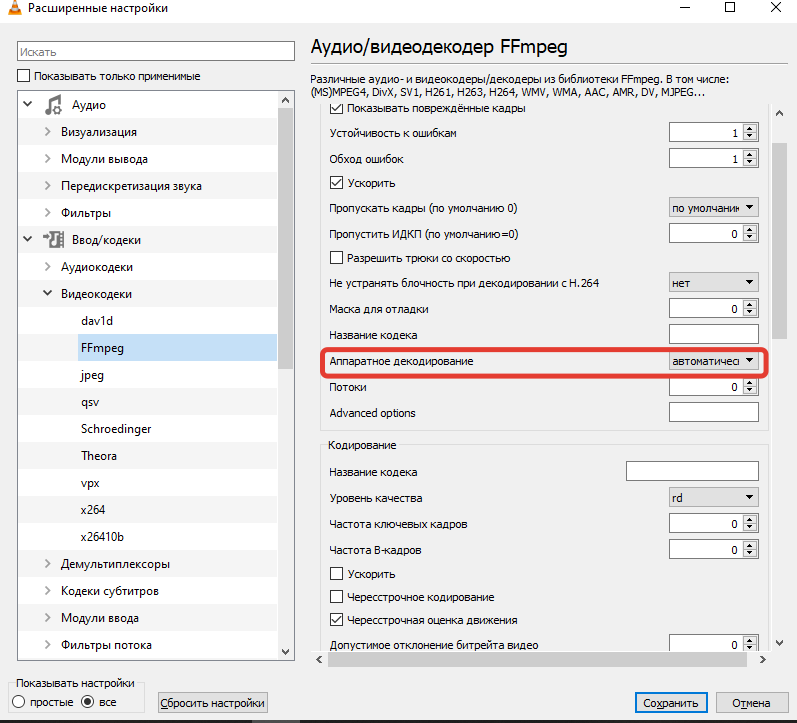Click the Сбросить настройки button
The height and width of the screenshot is (723, 797).
pos(213,703)
